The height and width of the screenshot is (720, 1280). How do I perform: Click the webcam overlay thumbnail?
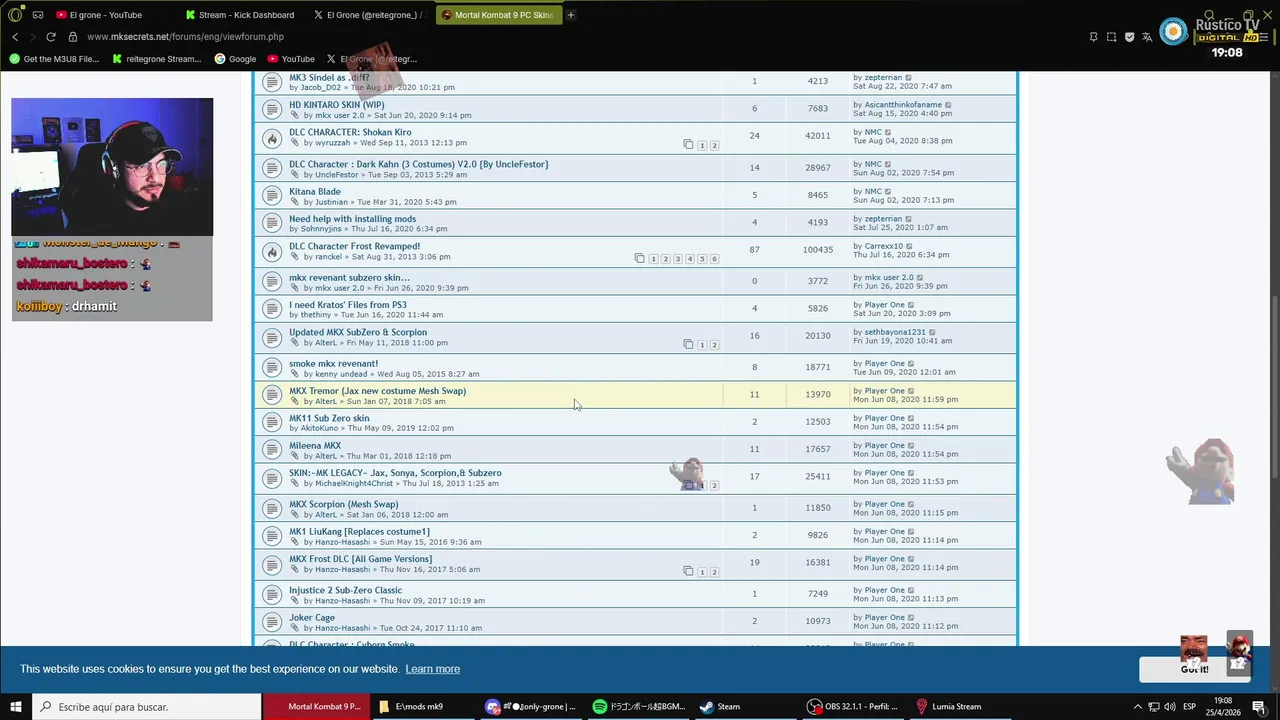(x=112, y=167)
